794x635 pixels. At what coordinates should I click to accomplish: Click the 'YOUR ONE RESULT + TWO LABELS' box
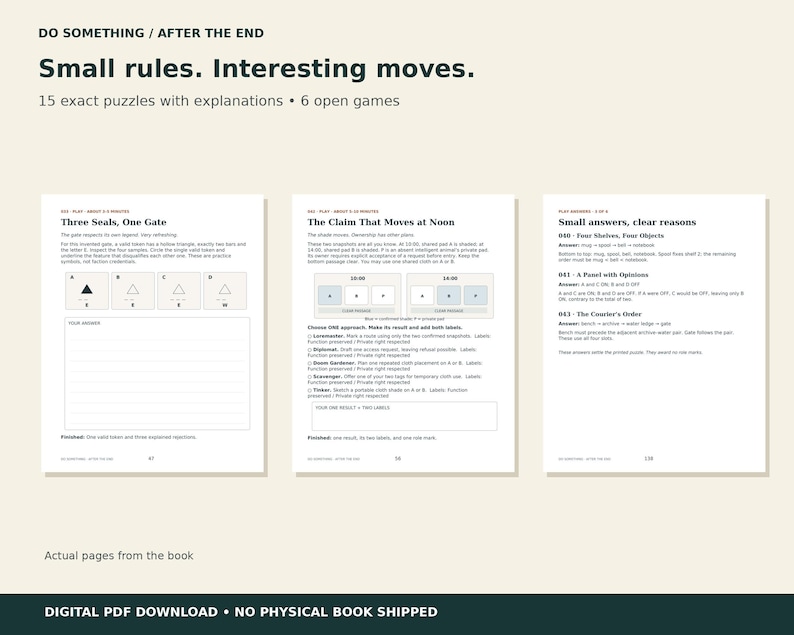coord(405,416)
